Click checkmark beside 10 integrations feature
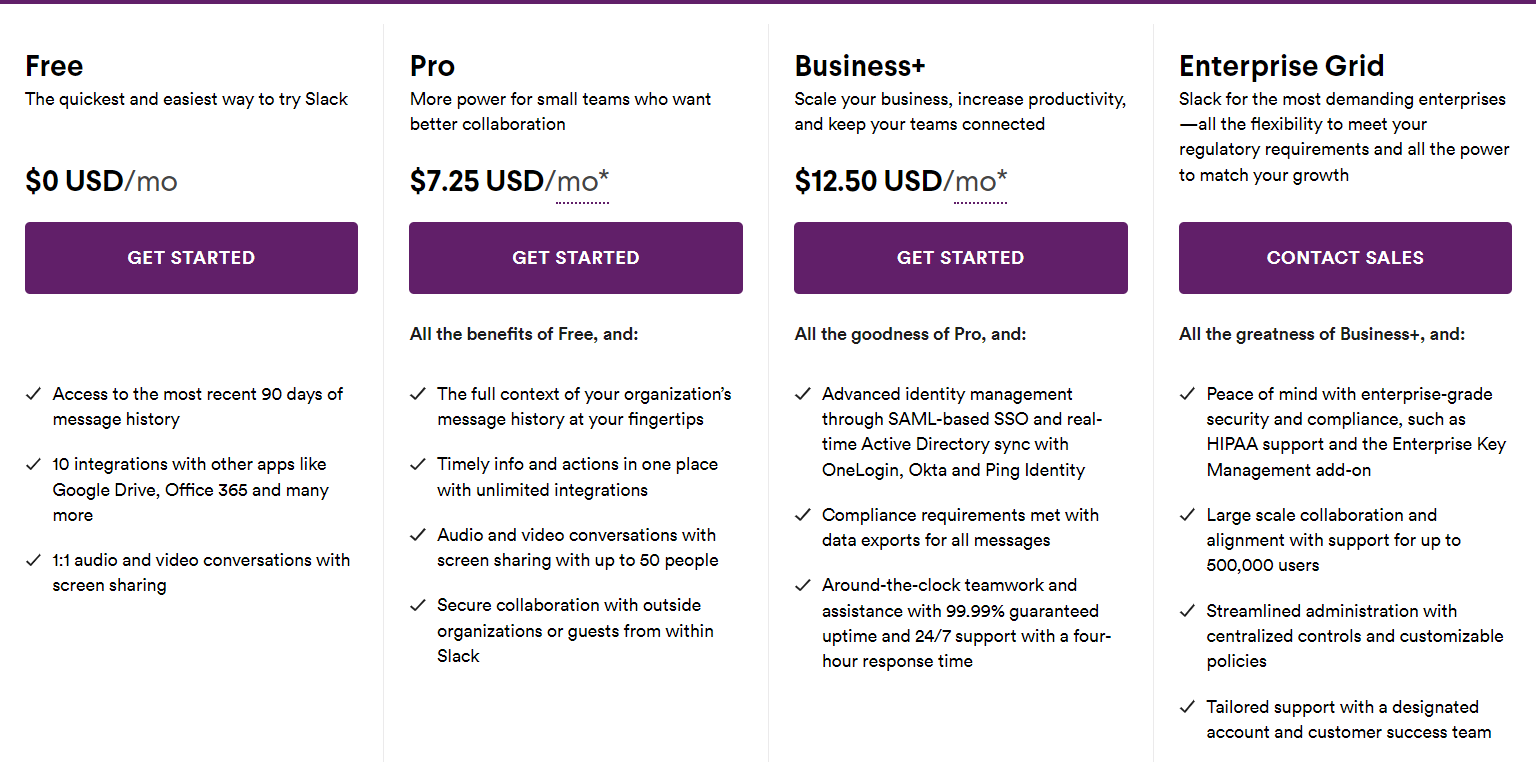Screen dimensions: 1536x762 (33, 464)
